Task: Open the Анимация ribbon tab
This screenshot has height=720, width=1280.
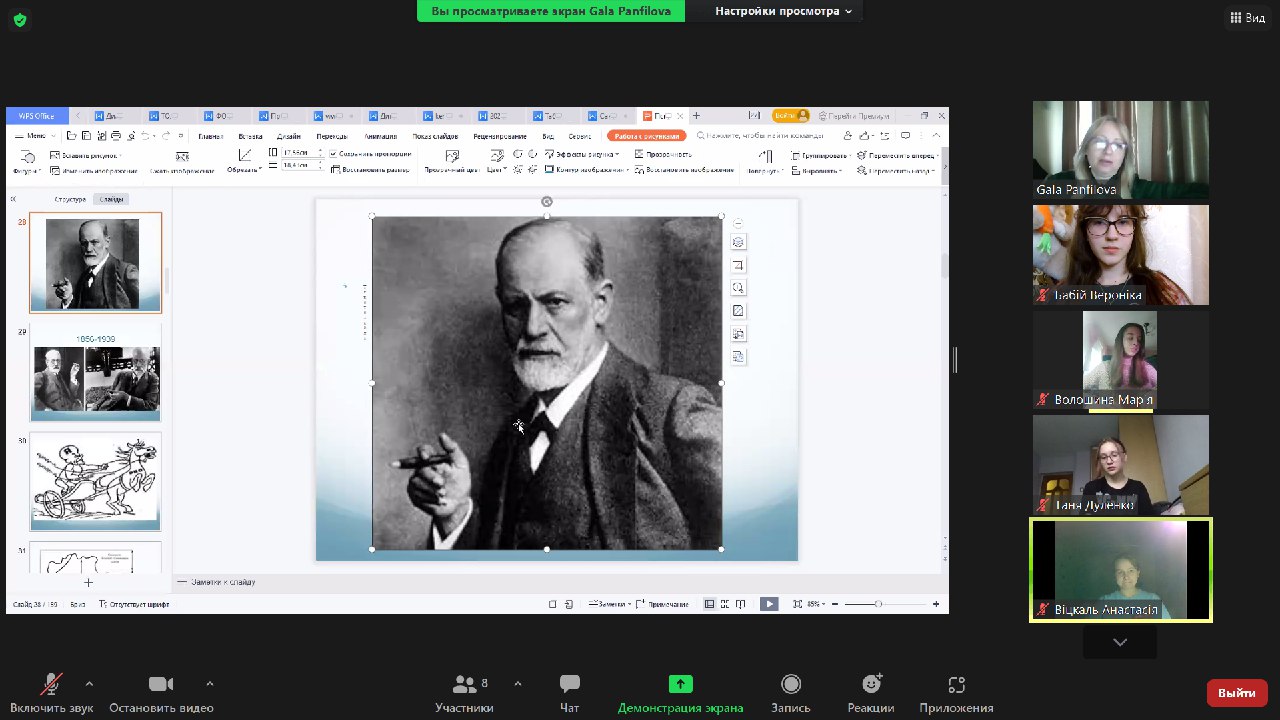Action: [x=381, y=136]
